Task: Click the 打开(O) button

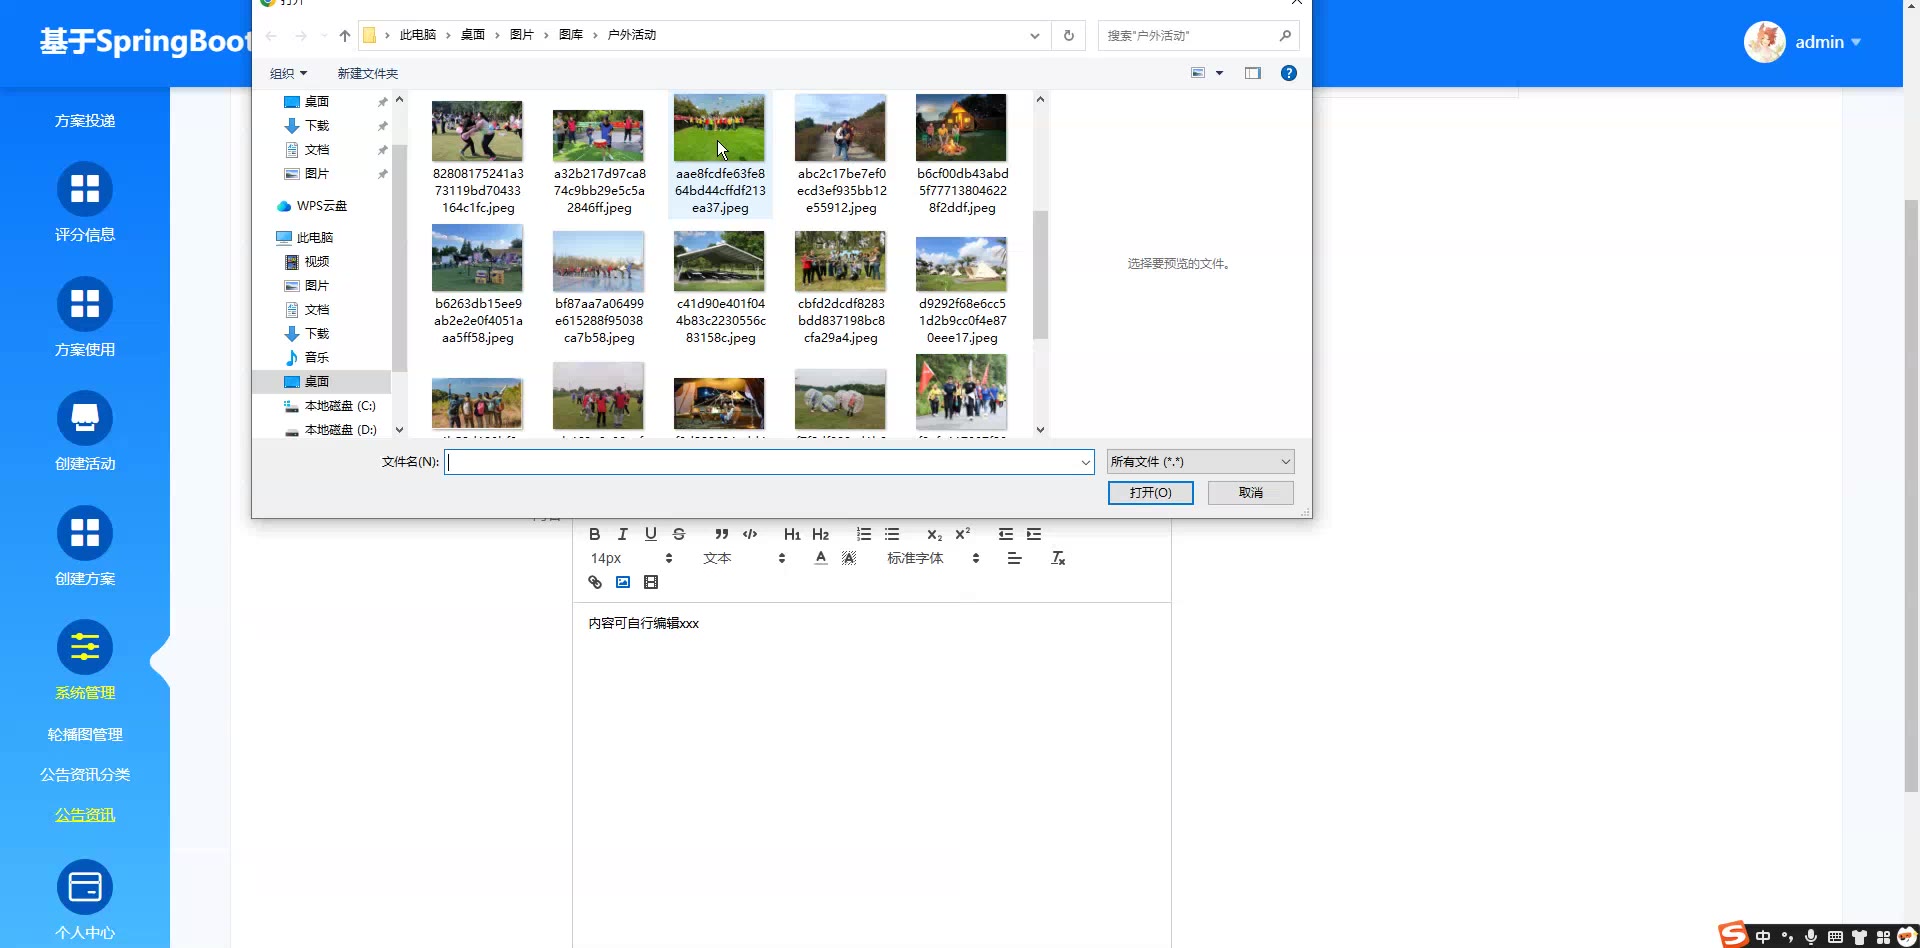Action: click(x=1150, y=492)
